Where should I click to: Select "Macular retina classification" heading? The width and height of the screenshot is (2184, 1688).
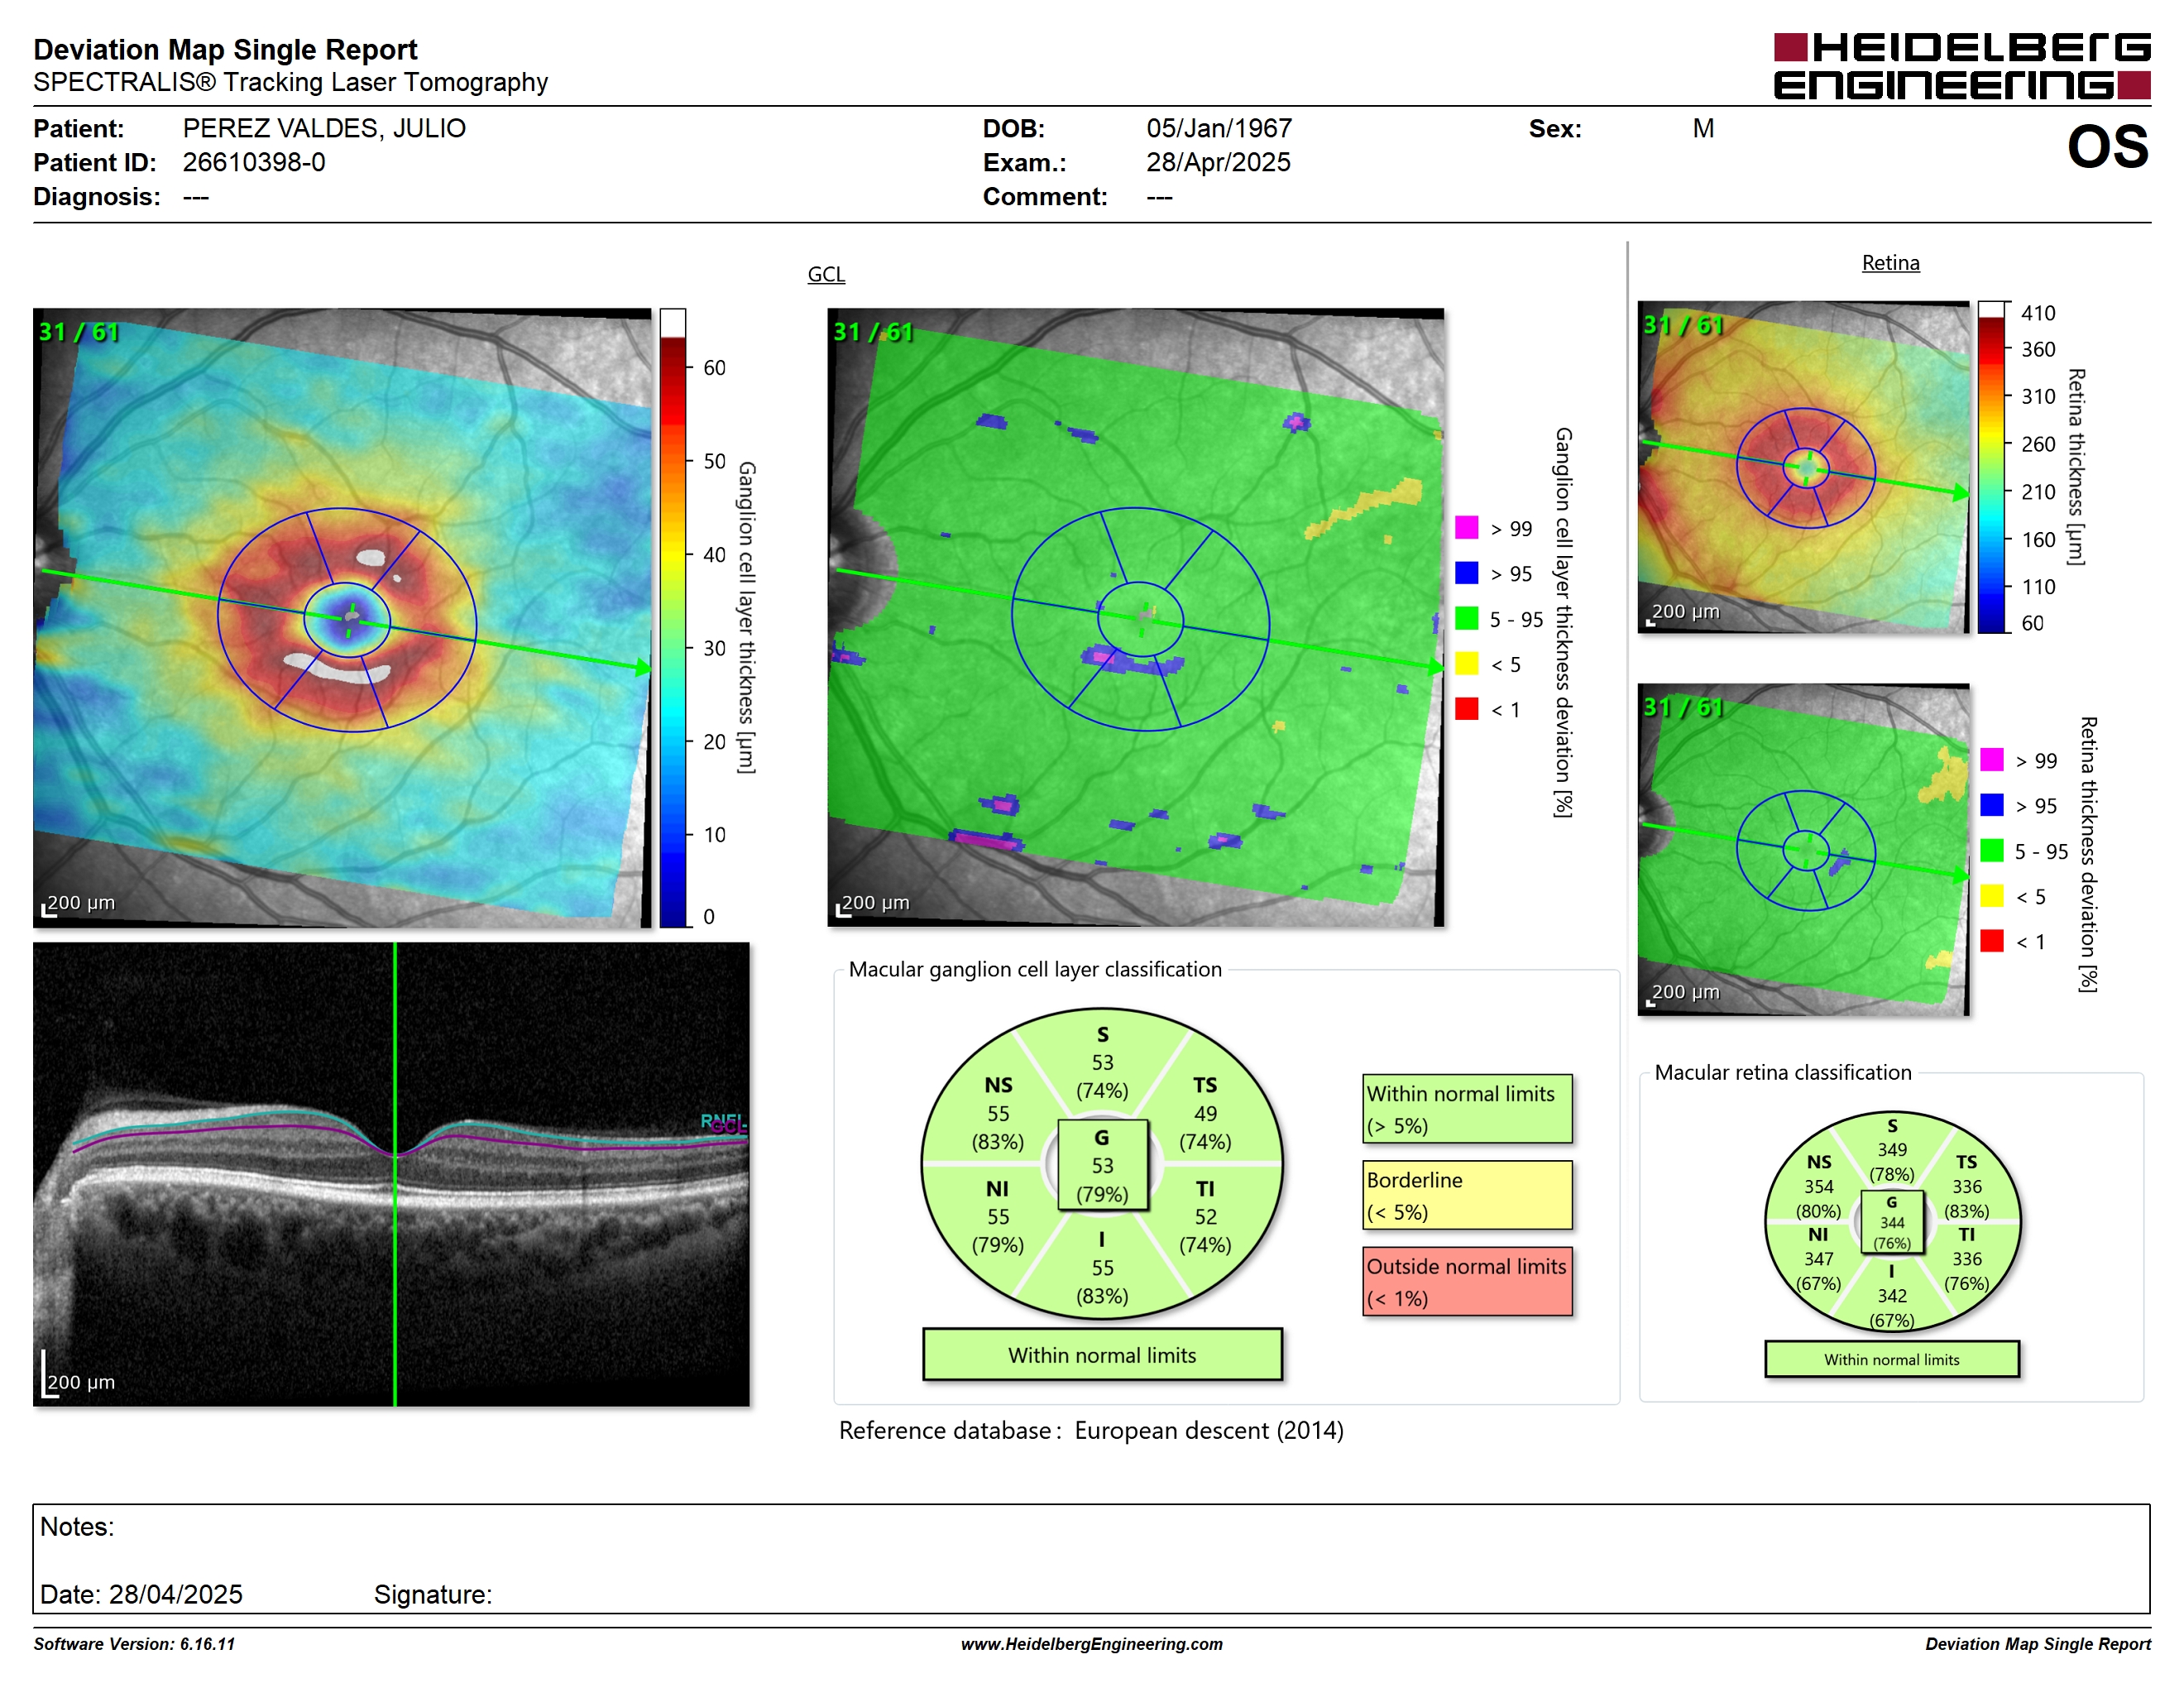tap(1782, 1073)
